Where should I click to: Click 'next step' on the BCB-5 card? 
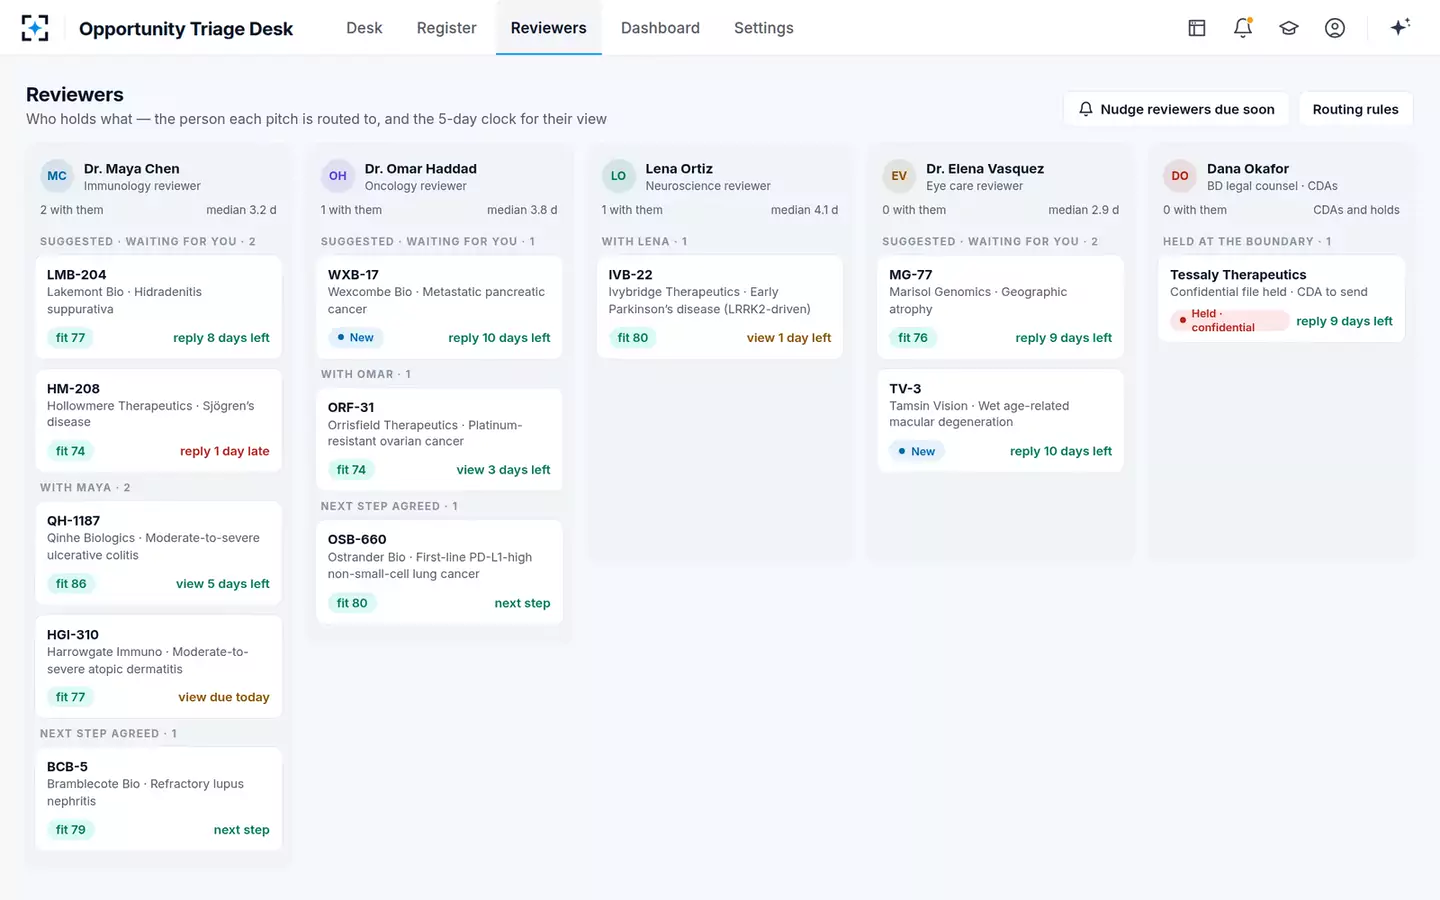(241, 830)
